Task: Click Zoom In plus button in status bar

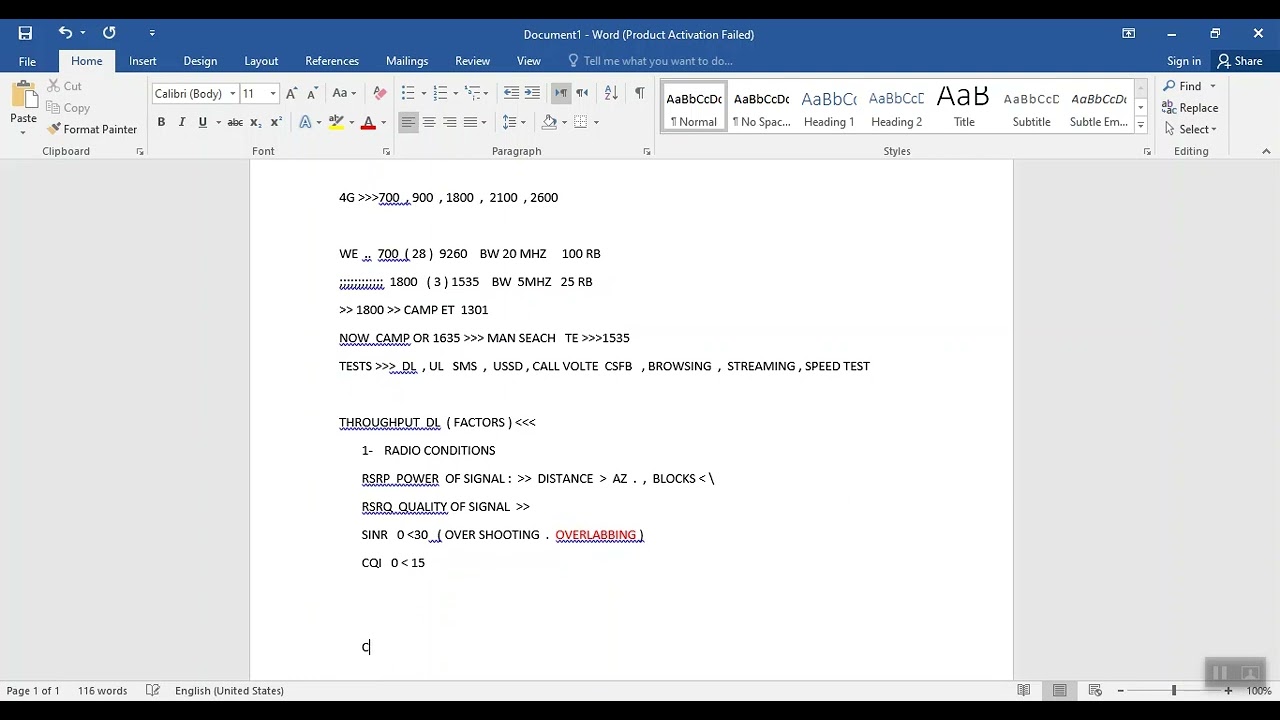Action: tap(1228, 690)
